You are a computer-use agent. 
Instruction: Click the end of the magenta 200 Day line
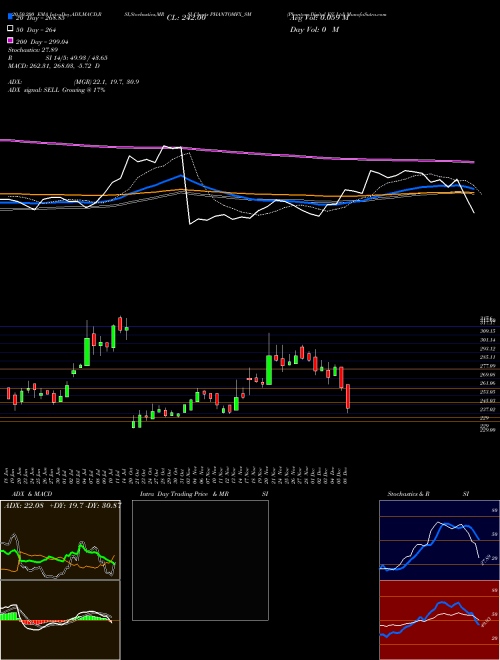click(x=474, y=162)
